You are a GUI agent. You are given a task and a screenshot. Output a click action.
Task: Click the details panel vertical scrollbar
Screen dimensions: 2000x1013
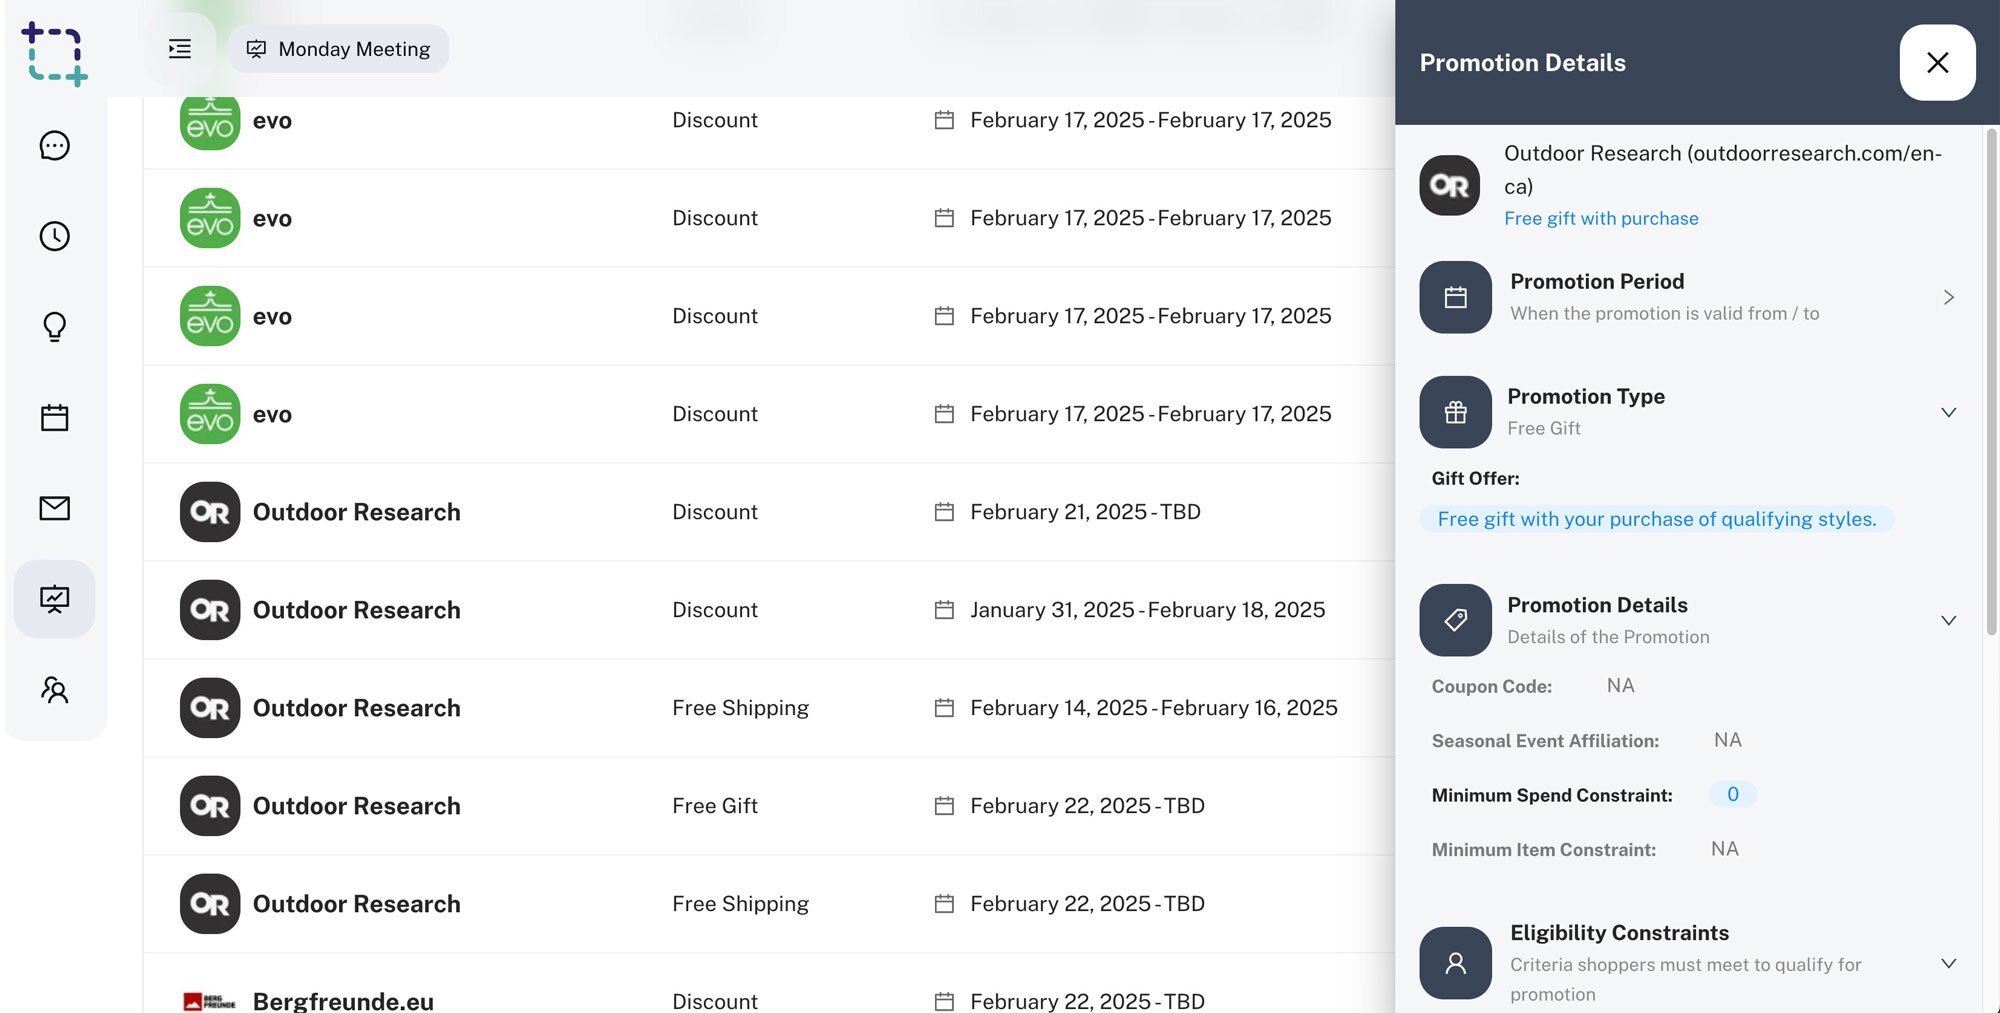1991,382
